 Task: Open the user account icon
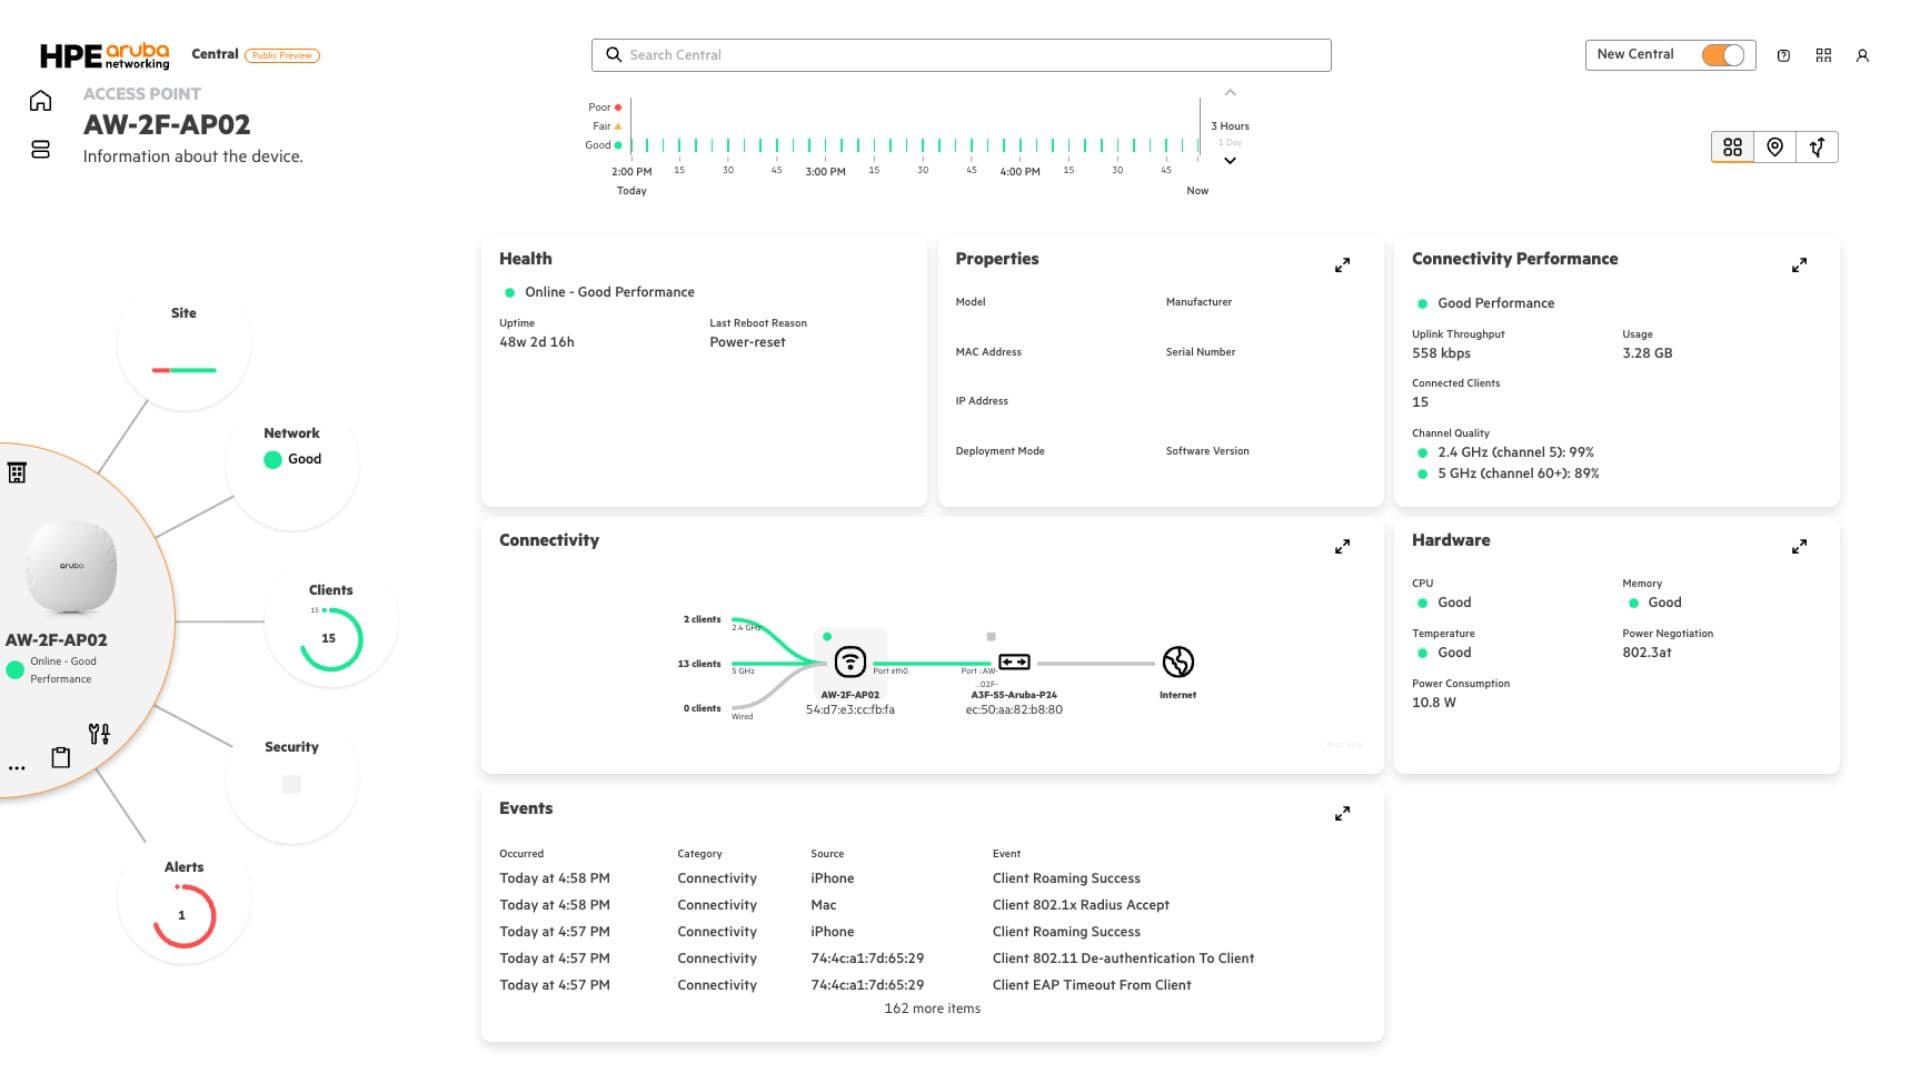pos(1862,56)
